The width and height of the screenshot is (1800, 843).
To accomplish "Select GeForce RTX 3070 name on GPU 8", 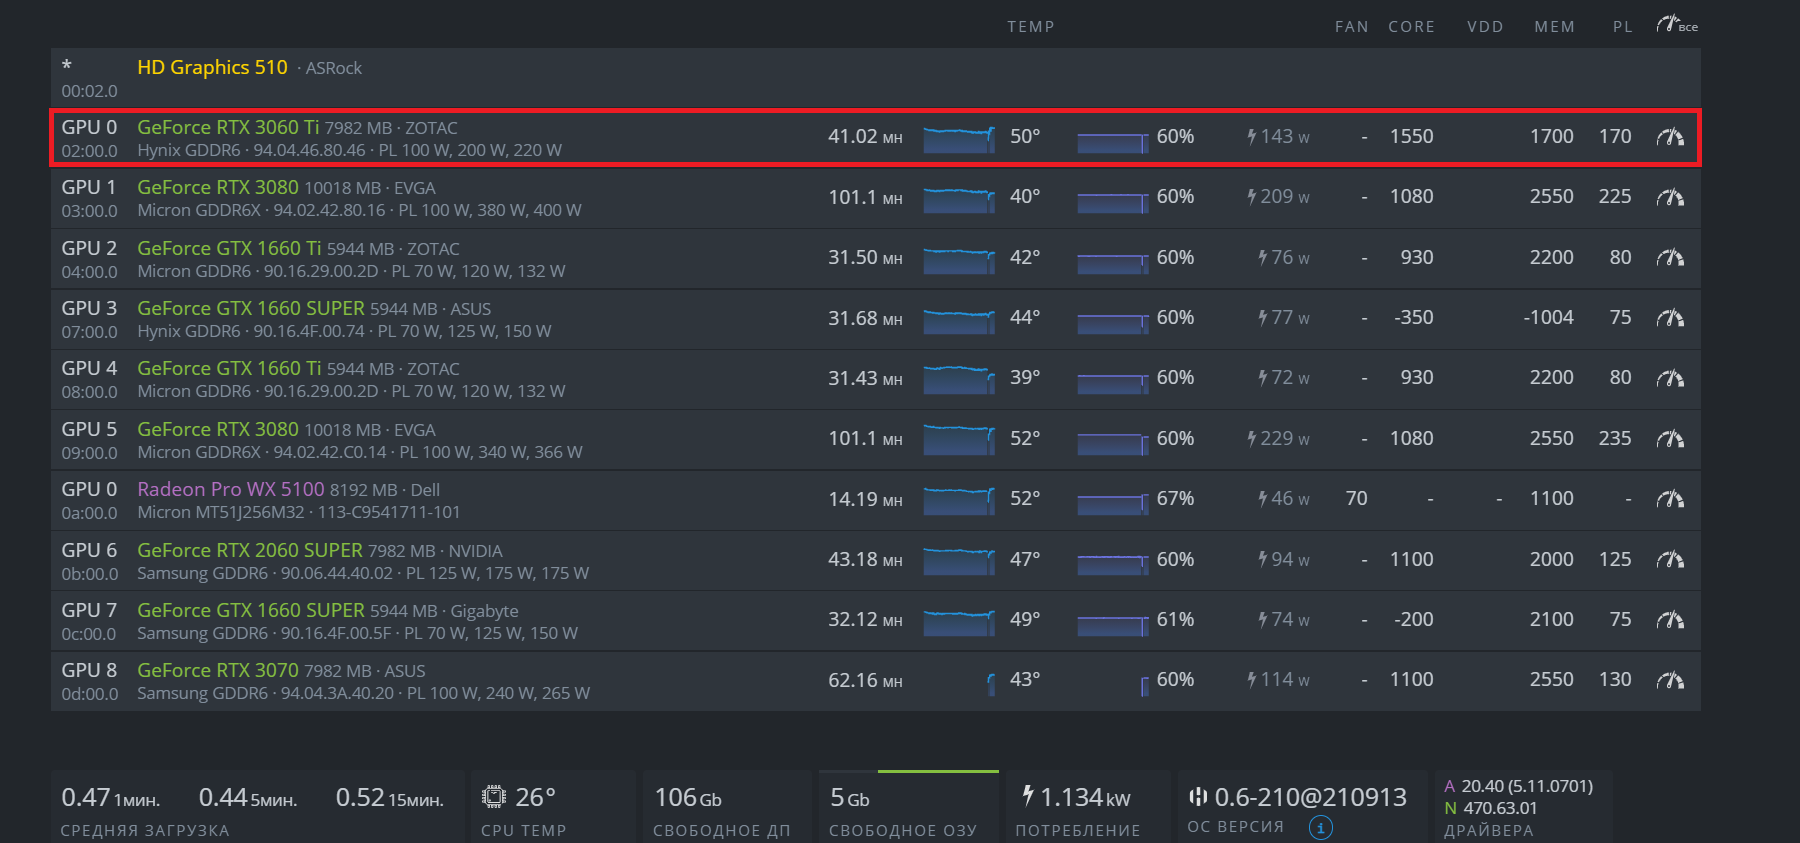I will (x=218, y=670).
